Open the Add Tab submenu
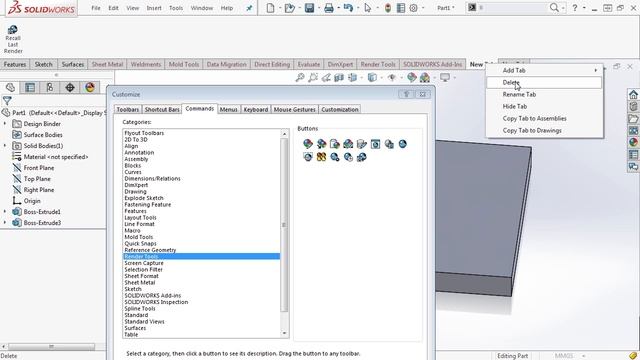Image resolution: width=640 pixels, height=360 pixels. 544,70
